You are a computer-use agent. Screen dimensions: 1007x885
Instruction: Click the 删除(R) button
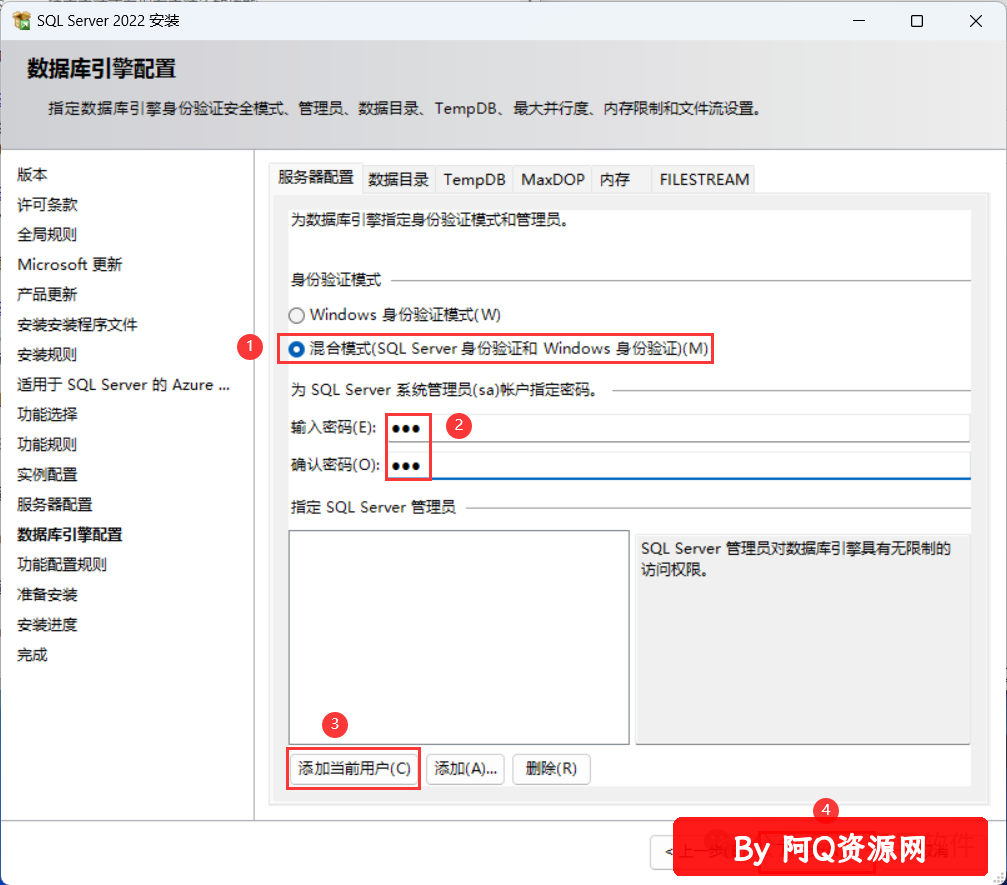tap(551, 769)
